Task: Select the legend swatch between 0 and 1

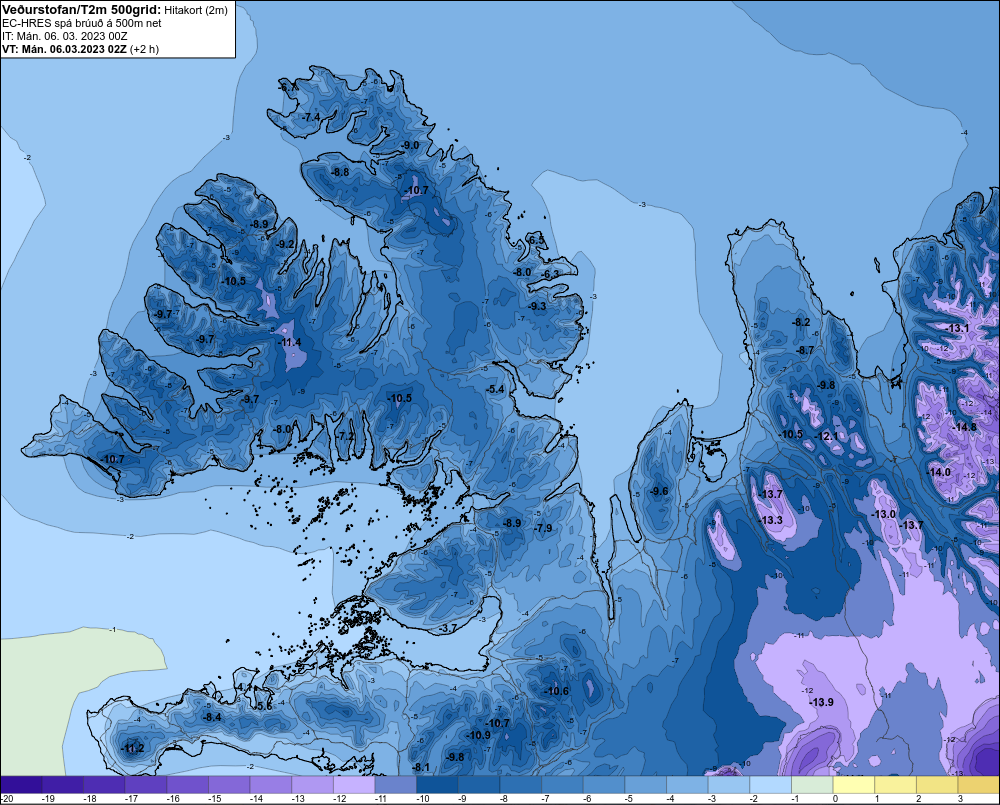Action: [x=854, y=785]
